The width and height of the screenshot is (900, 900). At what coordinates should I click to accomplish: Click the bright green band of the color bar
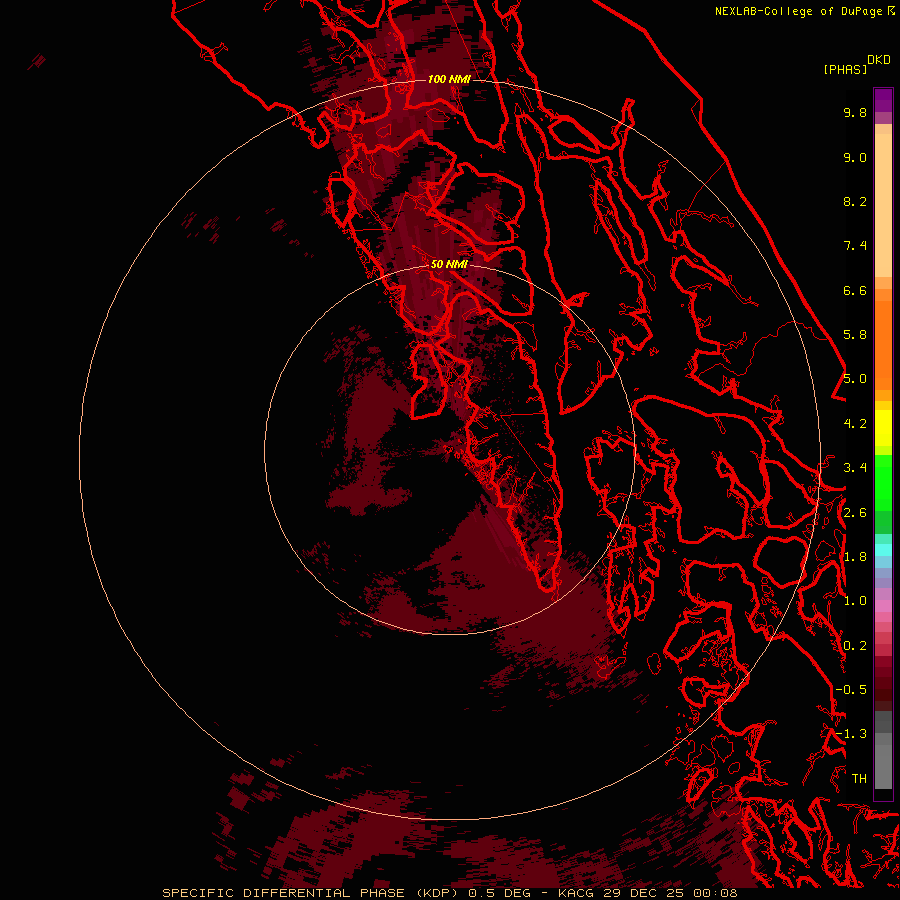(x=883, y=482)
